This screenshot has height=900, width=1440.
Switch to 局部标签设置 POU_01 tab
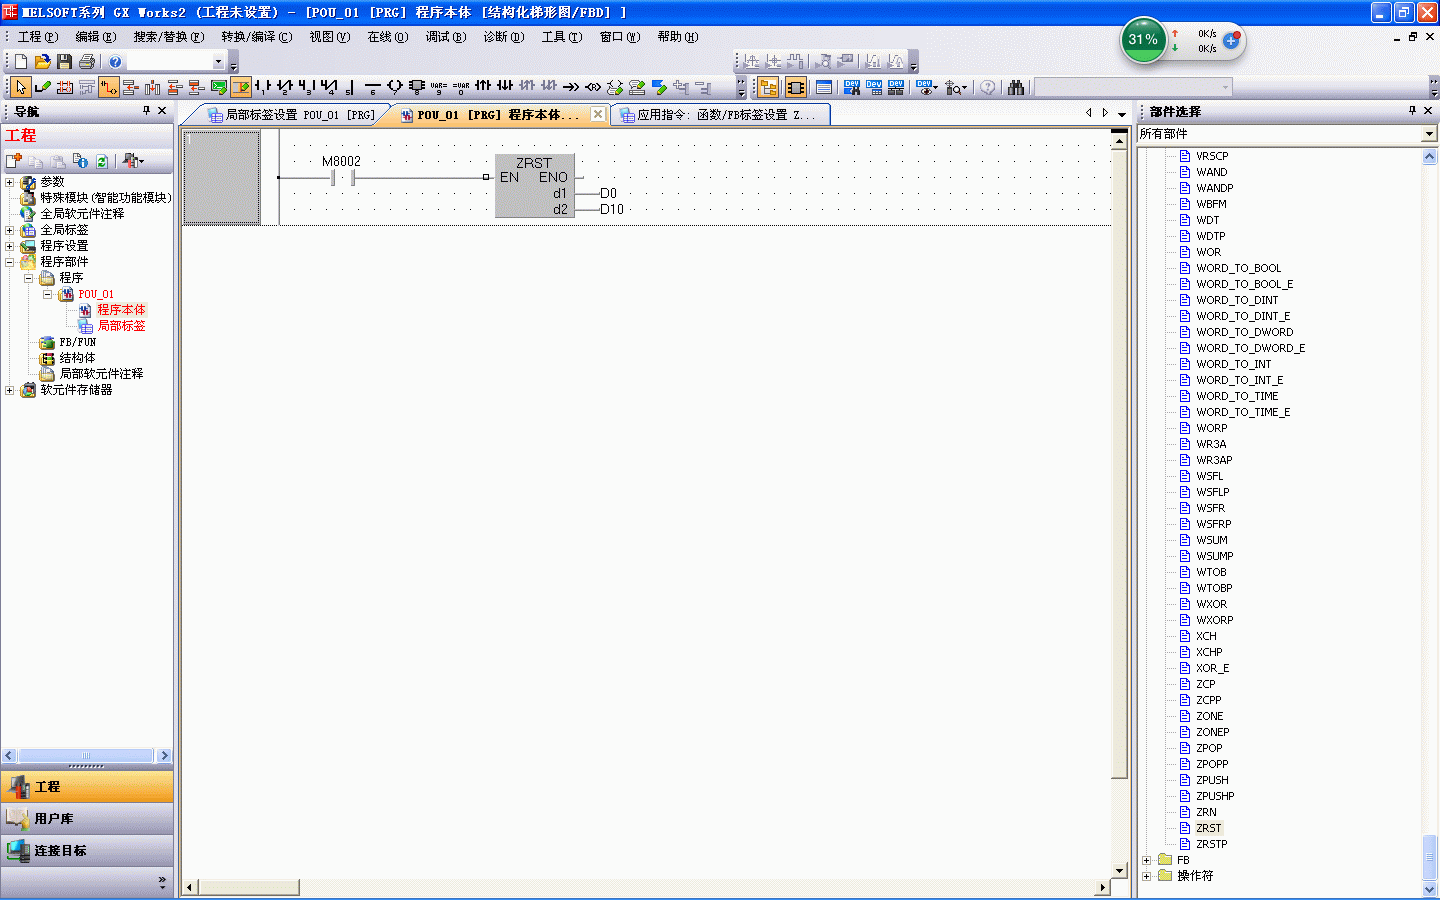[x=290, y=115]
